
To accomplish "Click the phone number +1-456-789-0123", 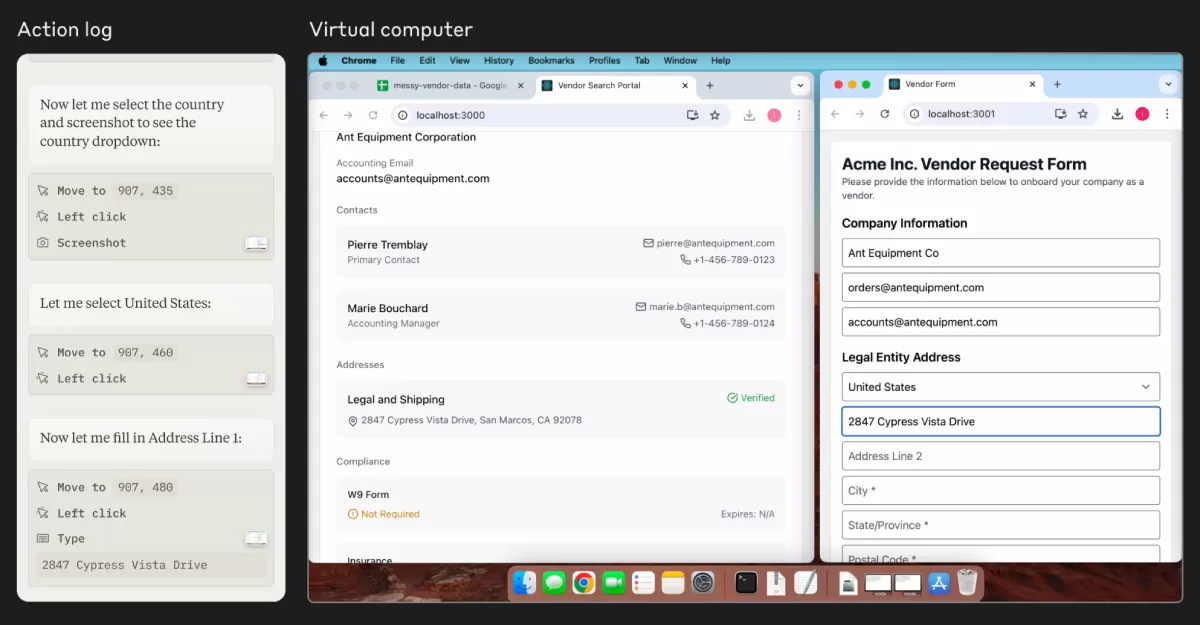I will point(734,260).
